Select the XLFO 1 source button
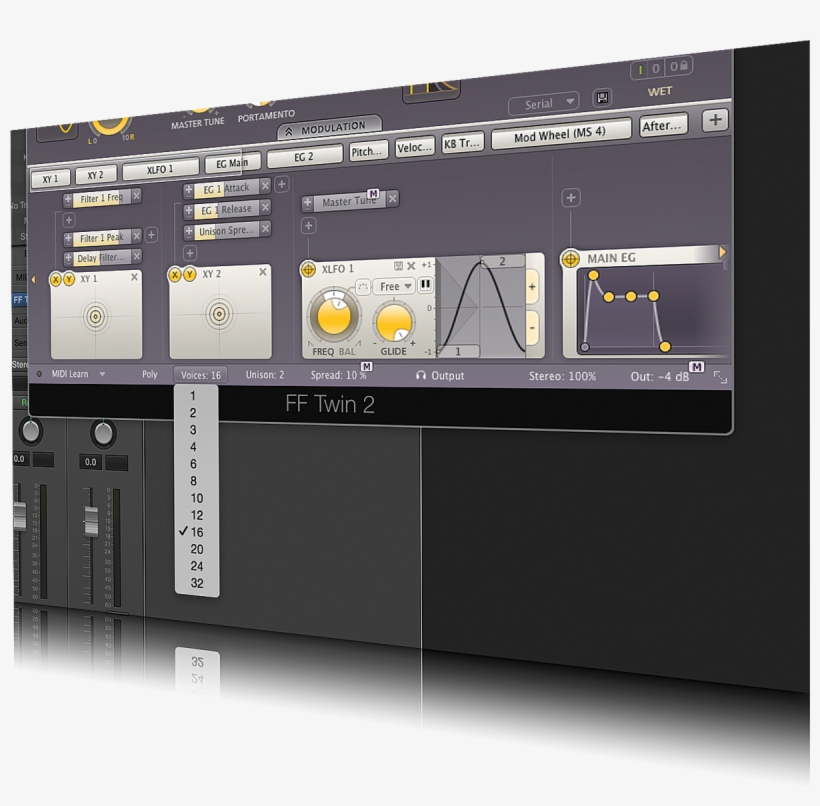The image size is (820, 806). tap(160, 169)
